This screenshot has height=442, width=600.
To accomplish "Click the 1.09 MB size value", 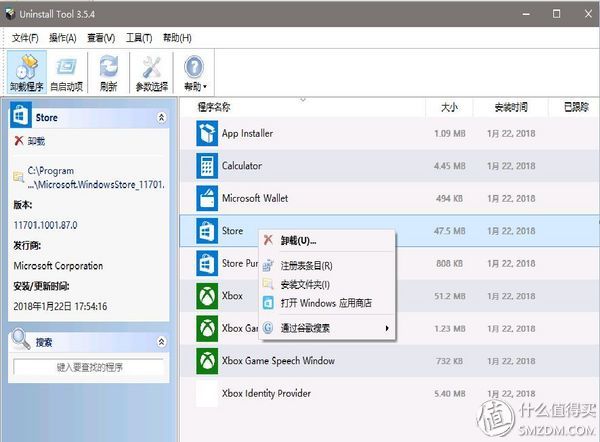I will click(x=449, y=133).
